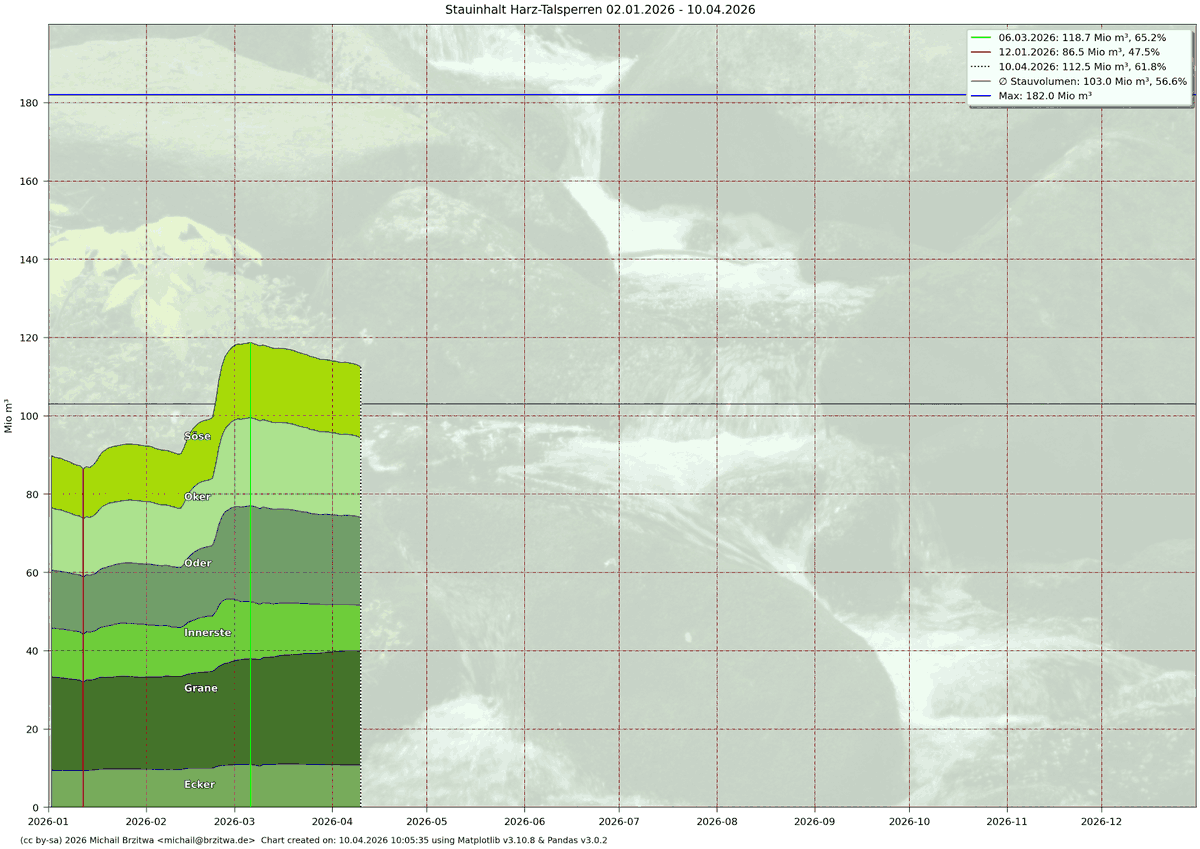The height and width of the screenshot is (849, 1200).
Task: Click the x-axis label 2026-08
Action: click(x=716, y=820)
